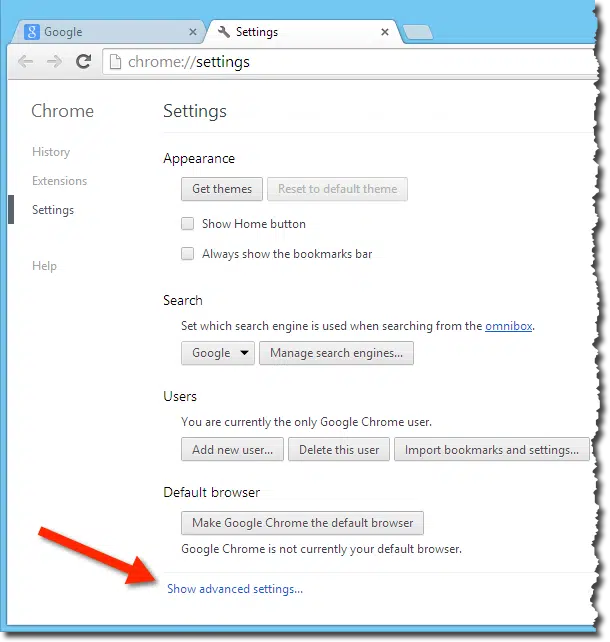Click Add new user button

click(233, 450)
